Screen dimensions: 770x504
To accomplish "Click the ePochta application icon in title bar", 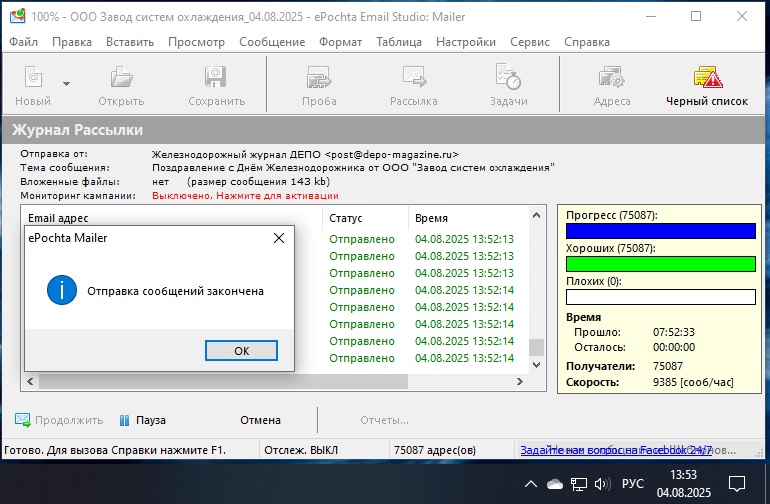I will [17, 16].
